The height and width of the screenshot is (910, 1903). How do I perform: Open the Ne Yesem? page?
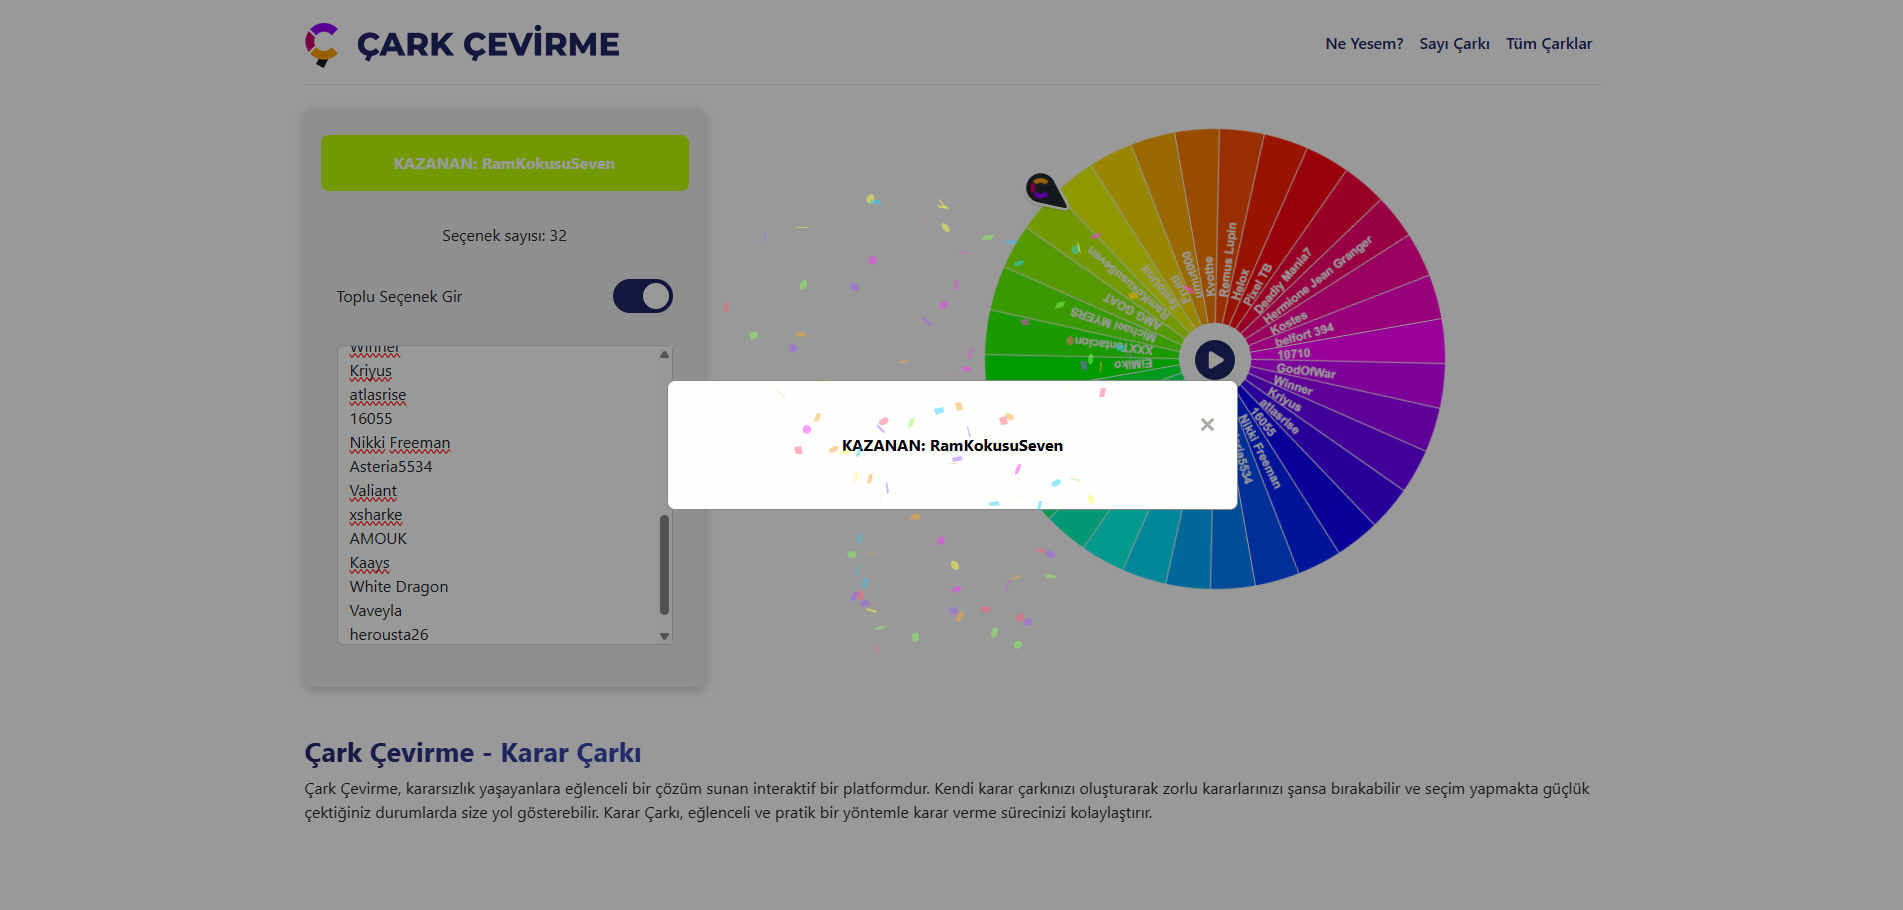(x=1364, y=44)
